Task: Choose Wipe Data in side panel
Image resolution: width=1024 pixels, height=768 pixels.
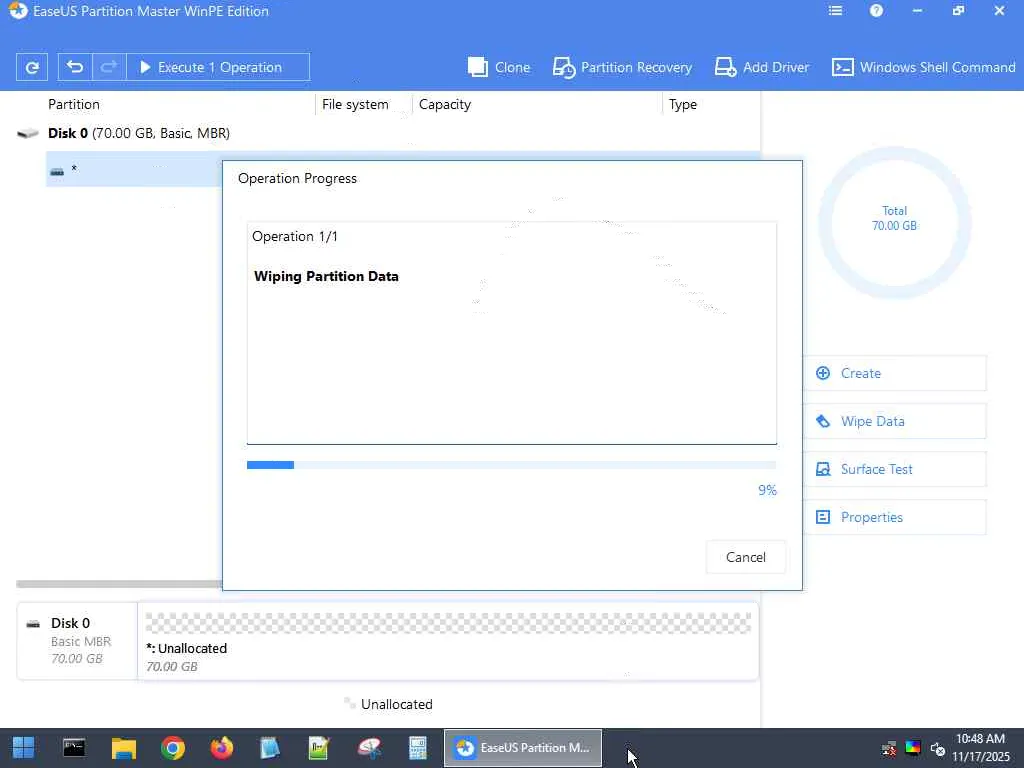Action: coord(894,421)
